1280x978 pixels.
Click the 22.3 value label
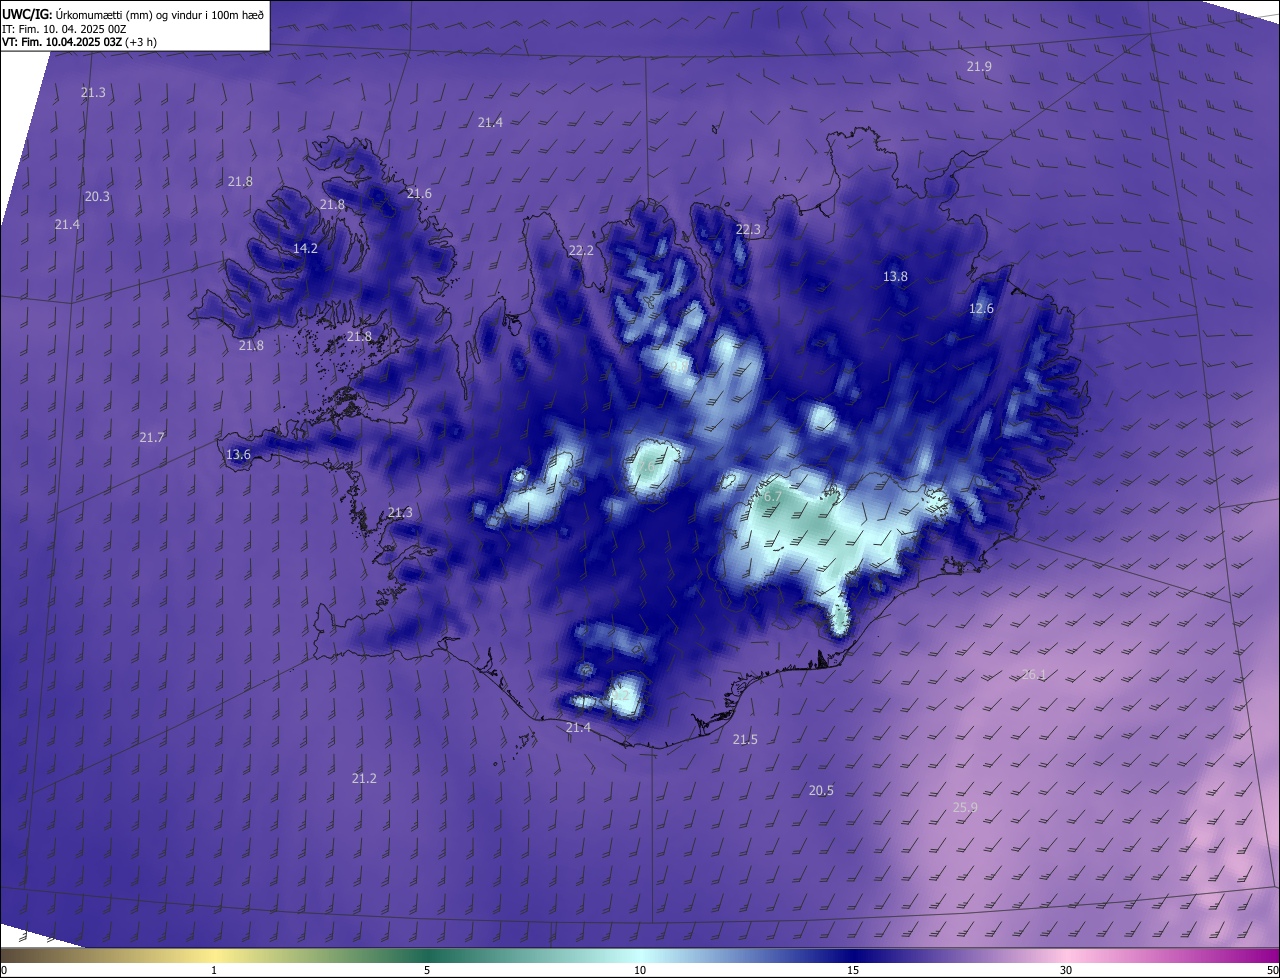coord(748,230)
